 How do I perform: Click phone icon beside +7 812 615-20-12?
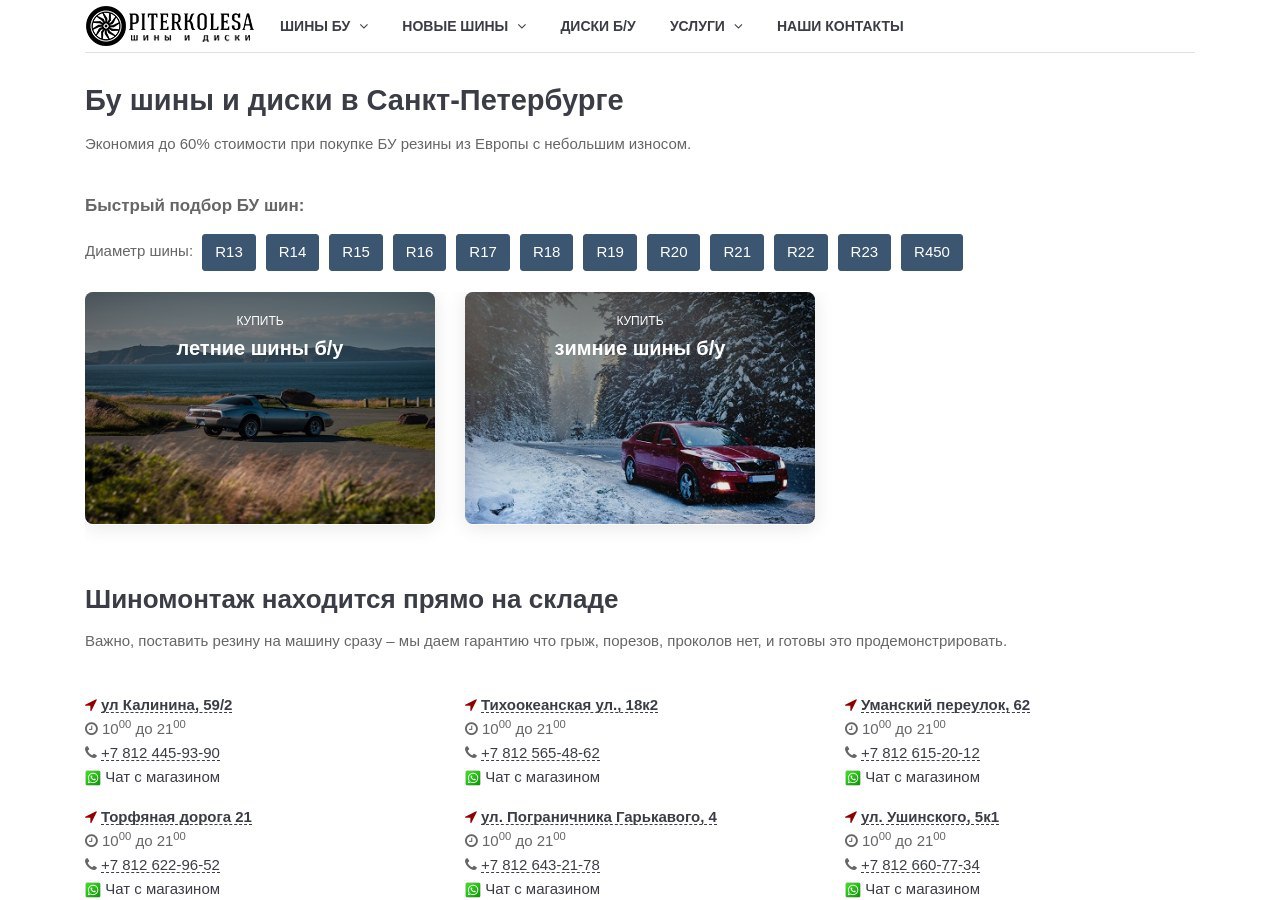851,753
